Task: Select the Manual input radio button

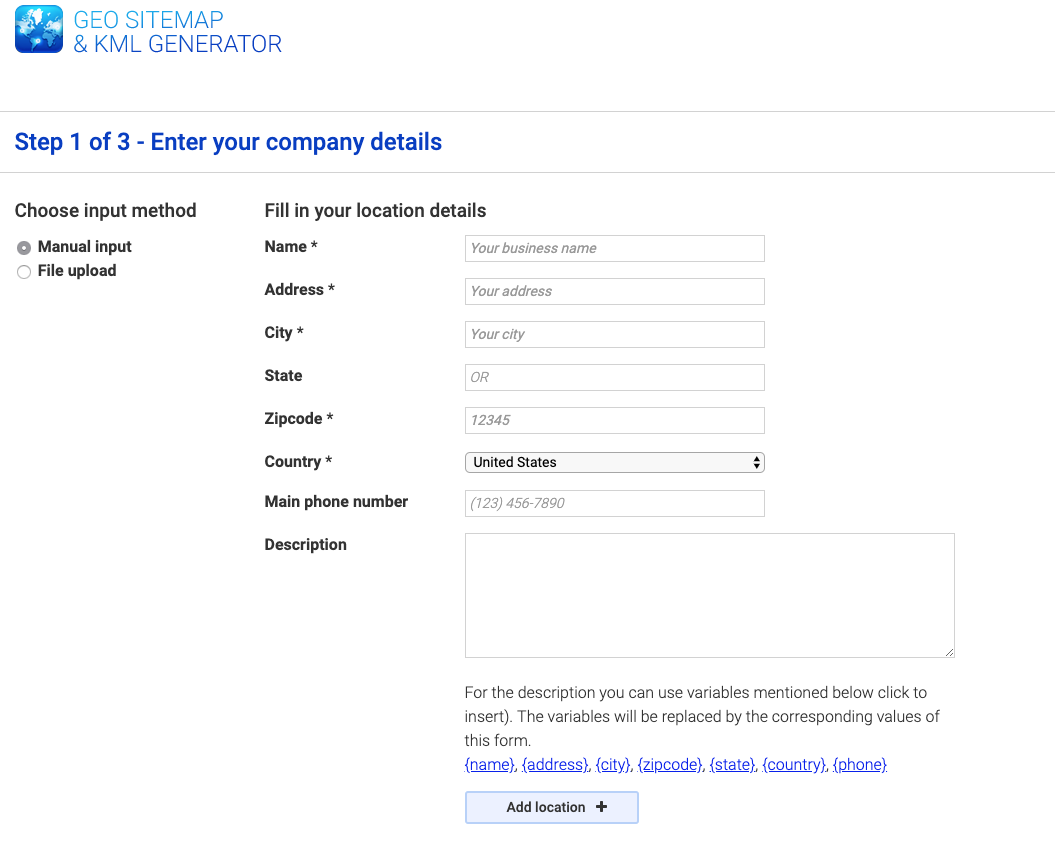Action: pyautogui.click(x=24, y=248)
